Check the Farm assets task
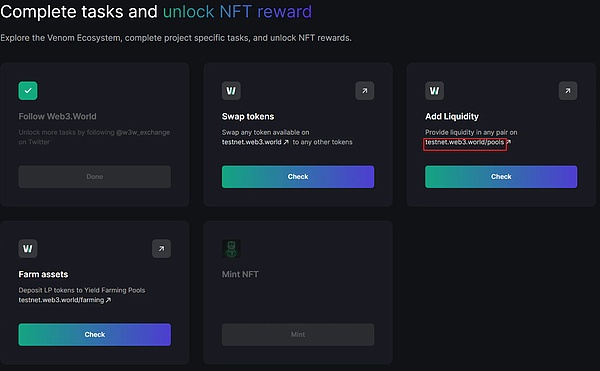 pos(95,335)
